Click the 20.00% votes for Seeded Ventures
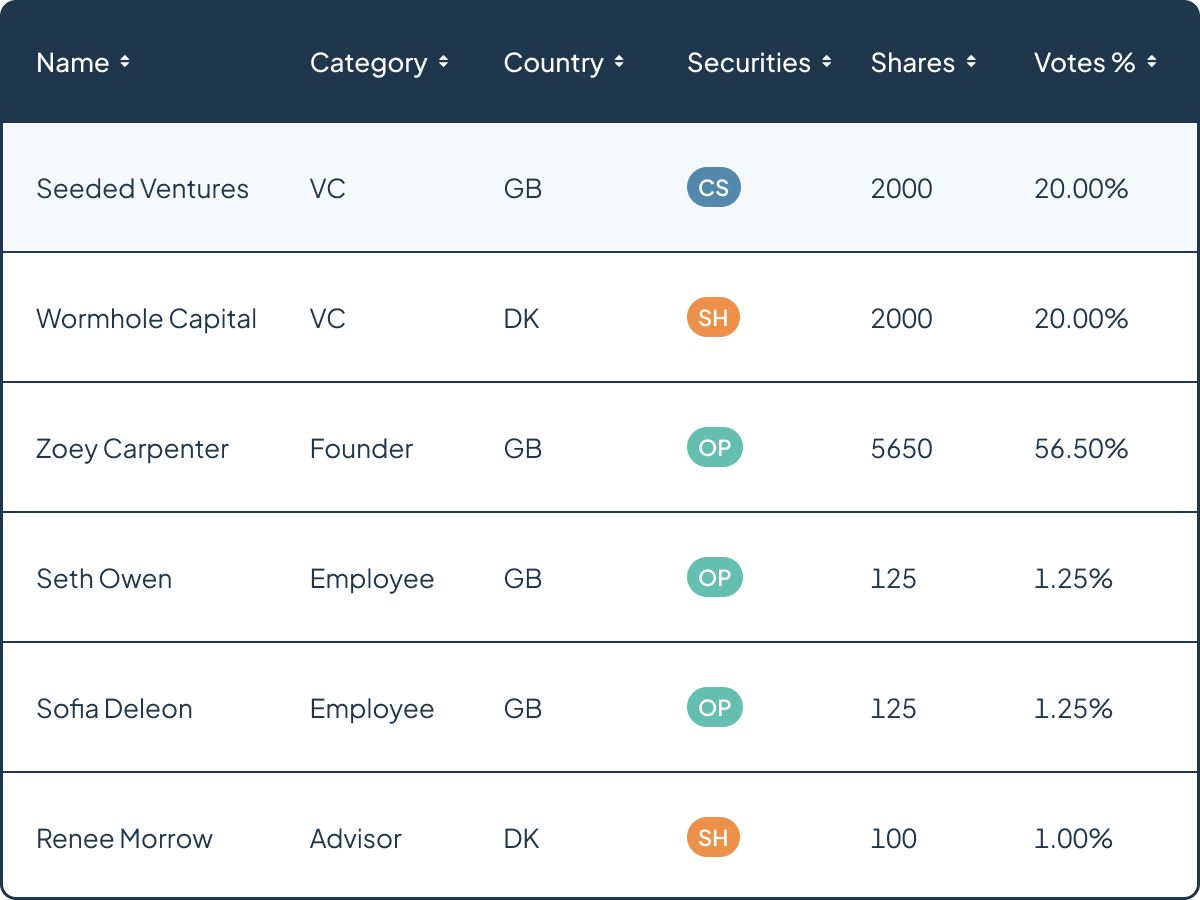 pos(1081,189)
